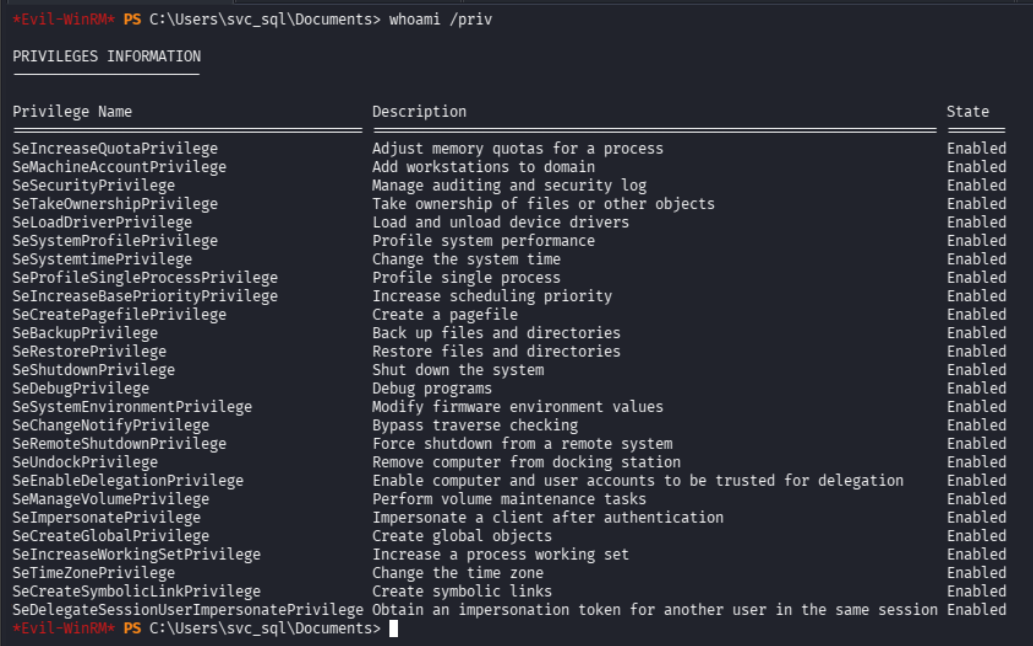Click the SeMachineAccountPrivilege entry
The width and height of the screenshot is (1033, 646).
click(119, 167)
